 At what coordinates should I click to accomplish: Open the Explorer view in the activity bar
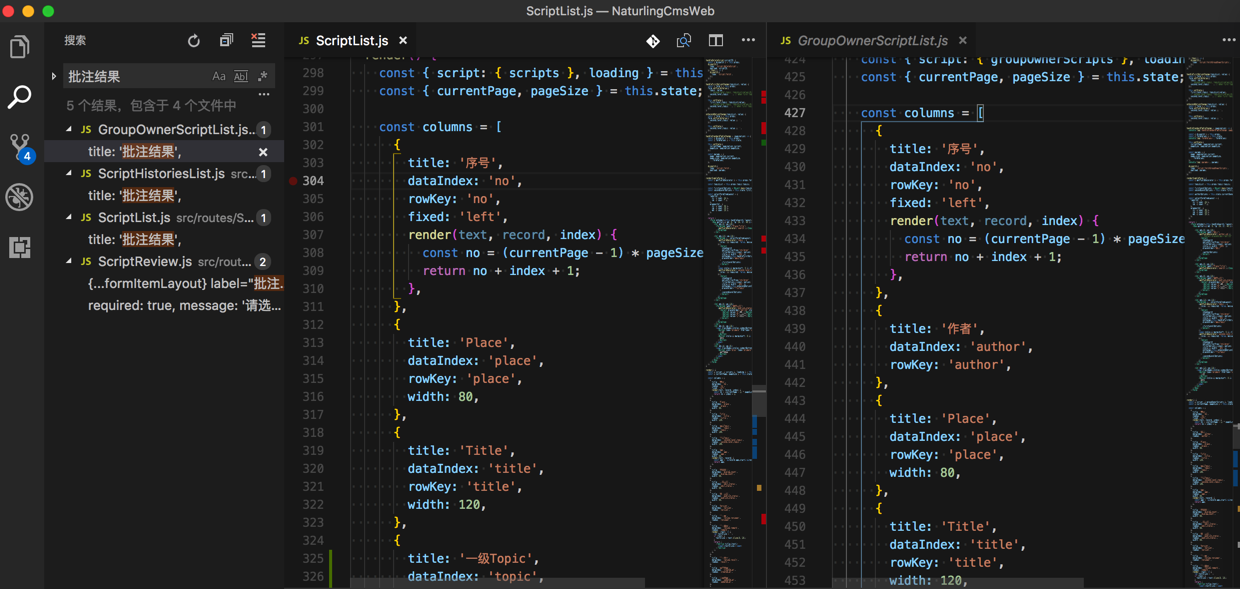coord(20,47)
